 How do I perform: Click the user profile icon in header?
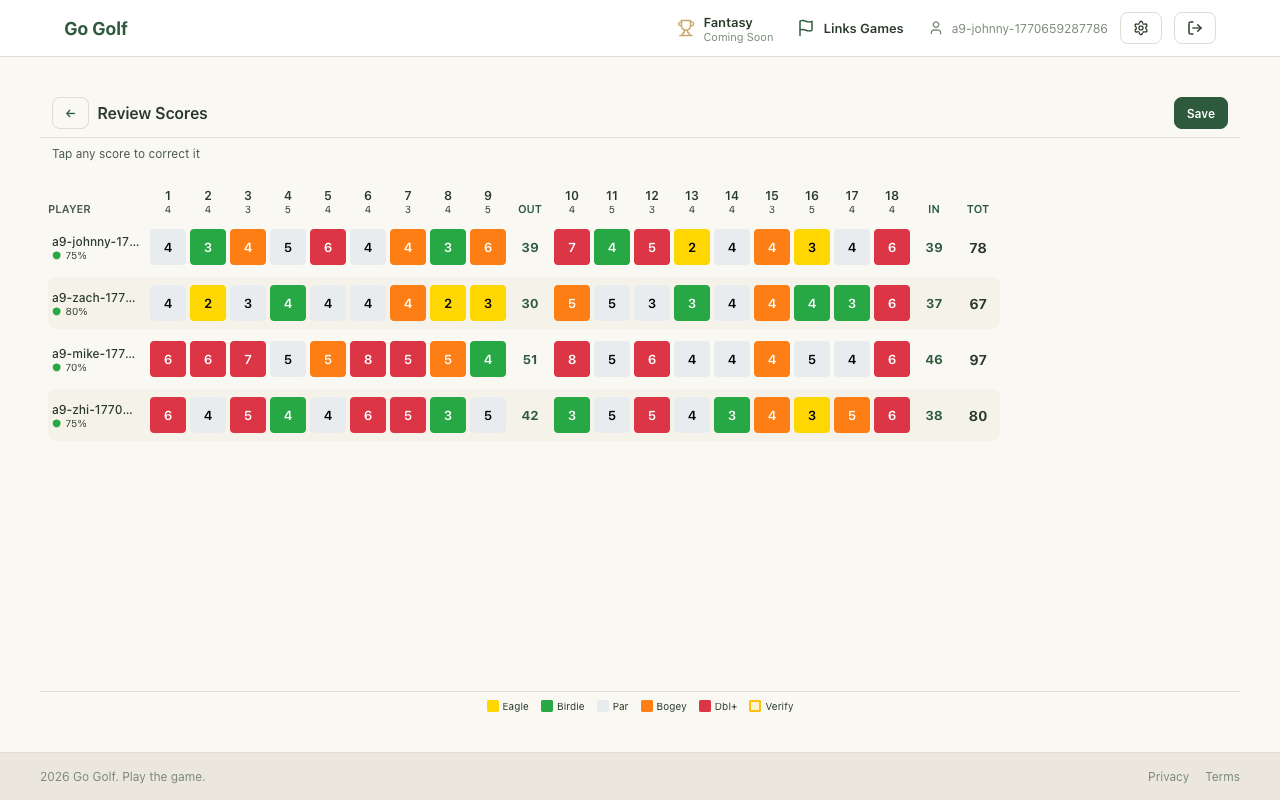pyautogui.click(x=936, y=28)
